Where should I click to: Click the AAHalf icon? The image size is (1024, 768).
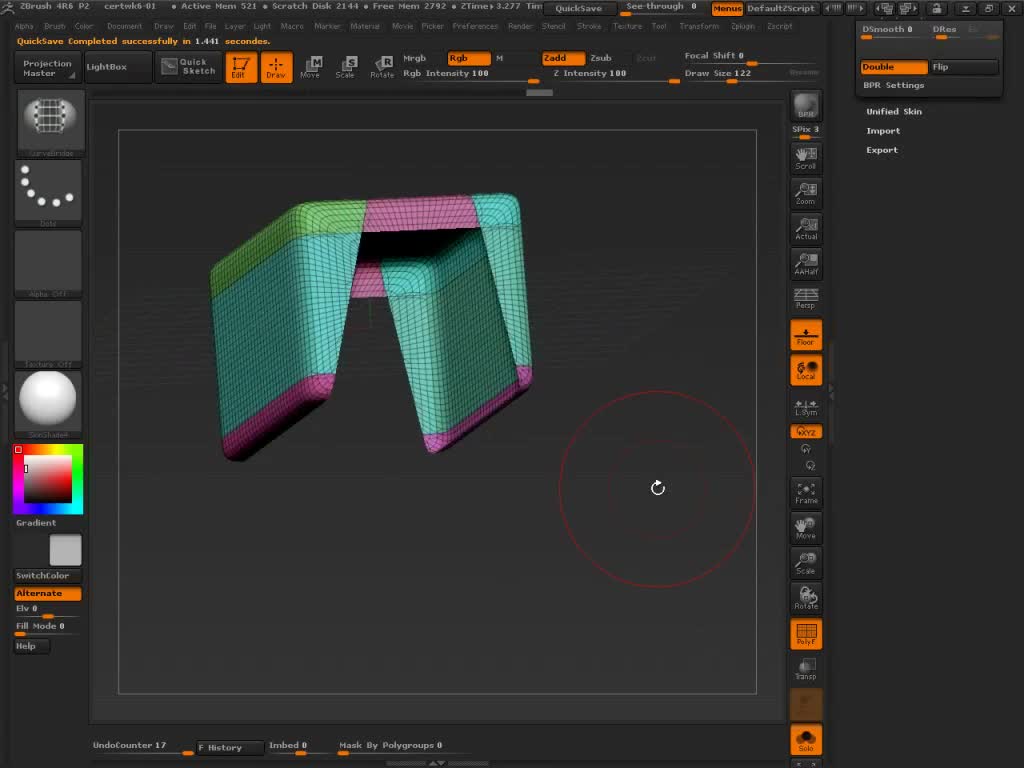[806, 264]
